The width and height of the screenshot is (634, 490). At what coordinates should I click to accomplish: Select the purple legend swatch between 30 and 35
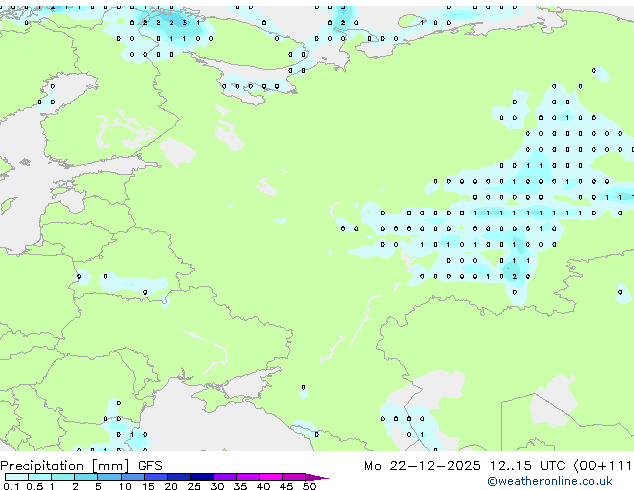click(225, 477)
